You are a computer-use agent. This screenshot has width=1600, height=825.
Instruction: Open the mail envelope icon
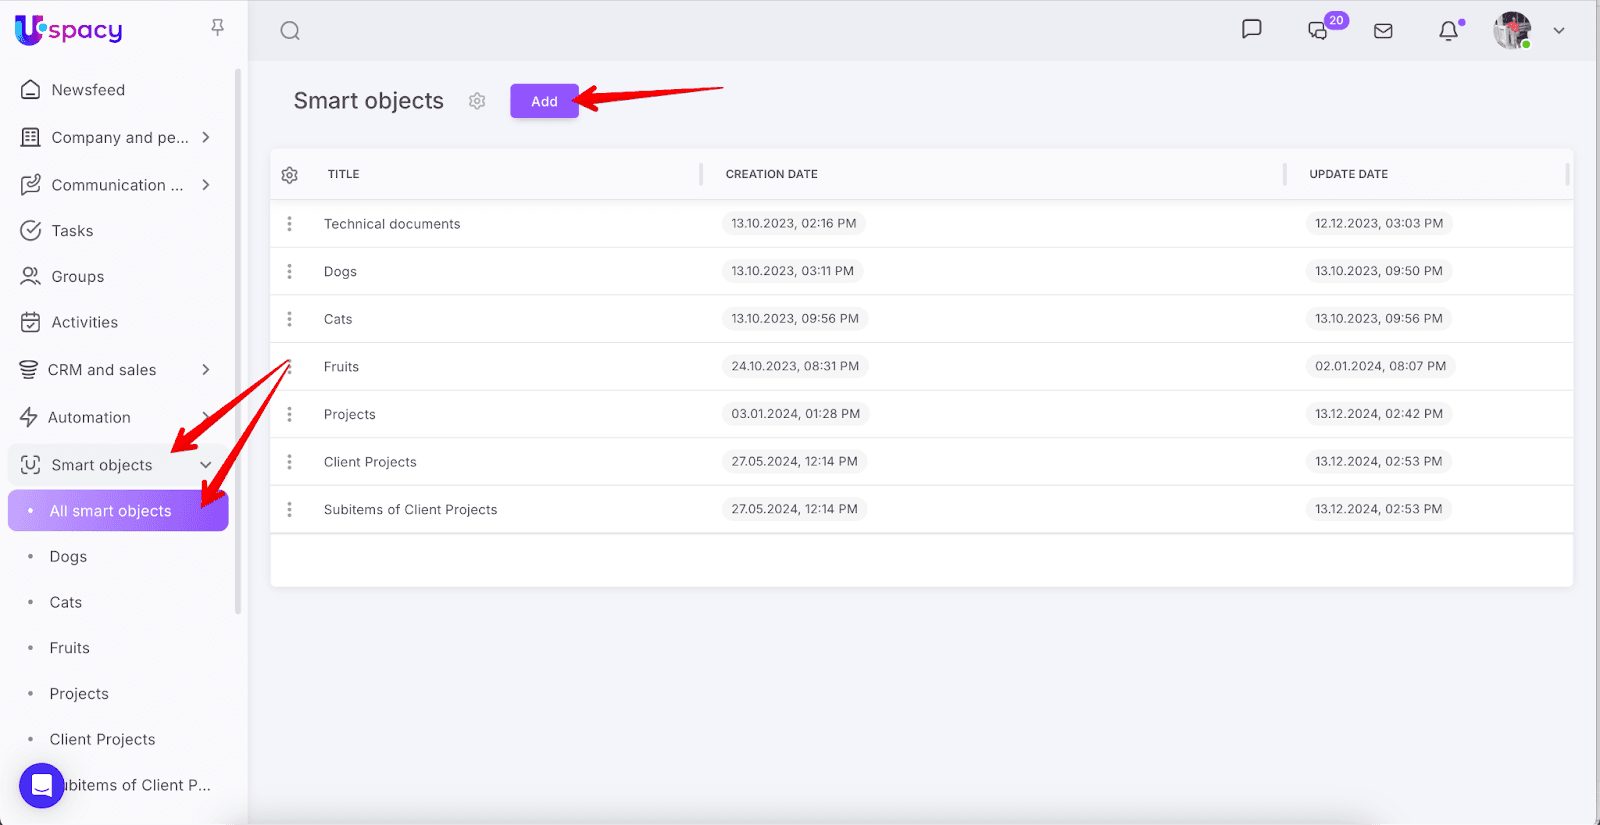coord(1383,31)
